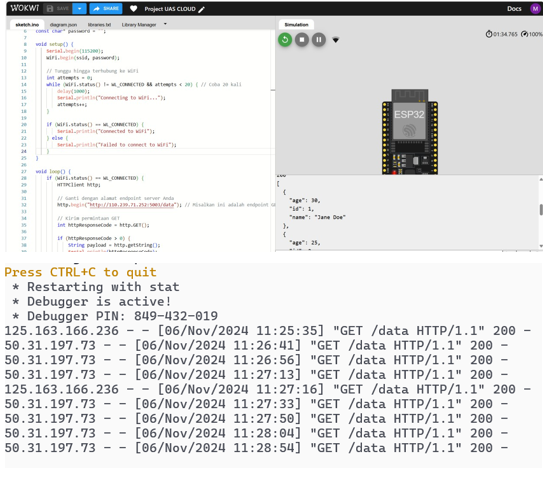
Task: Click the Wokwi logo
Action: pos(25,8)
